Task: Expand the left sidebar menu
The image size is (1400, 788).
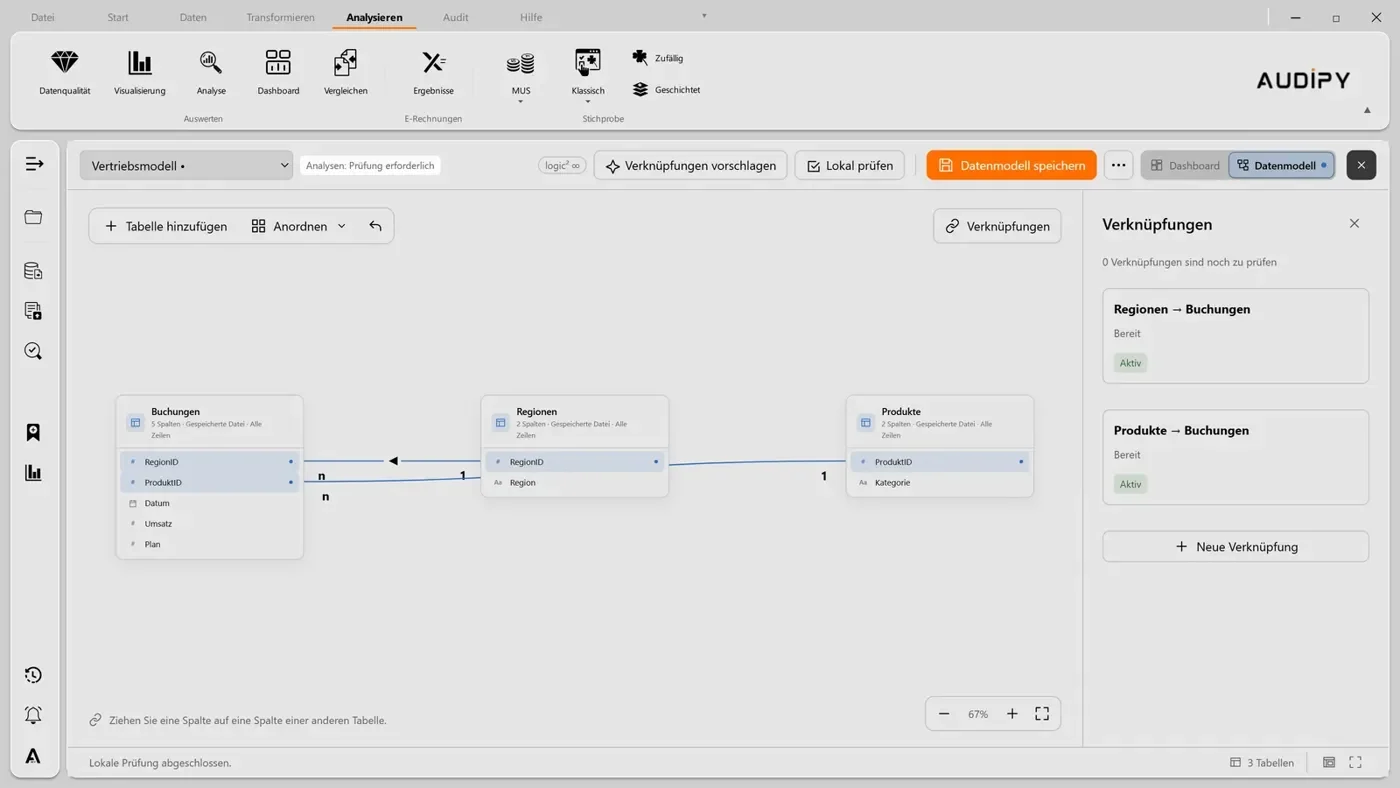Action: click(34, 163)
